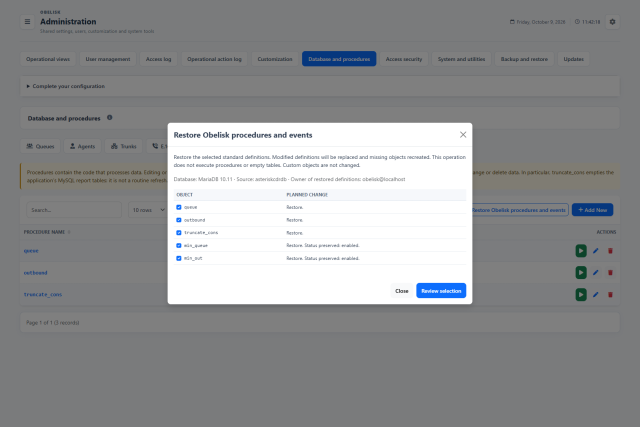The height and width of the screenshot is (427, 640).
Task: Run the truncate_cons procedure
Action: pyautogui.click(x=581, y=294)
